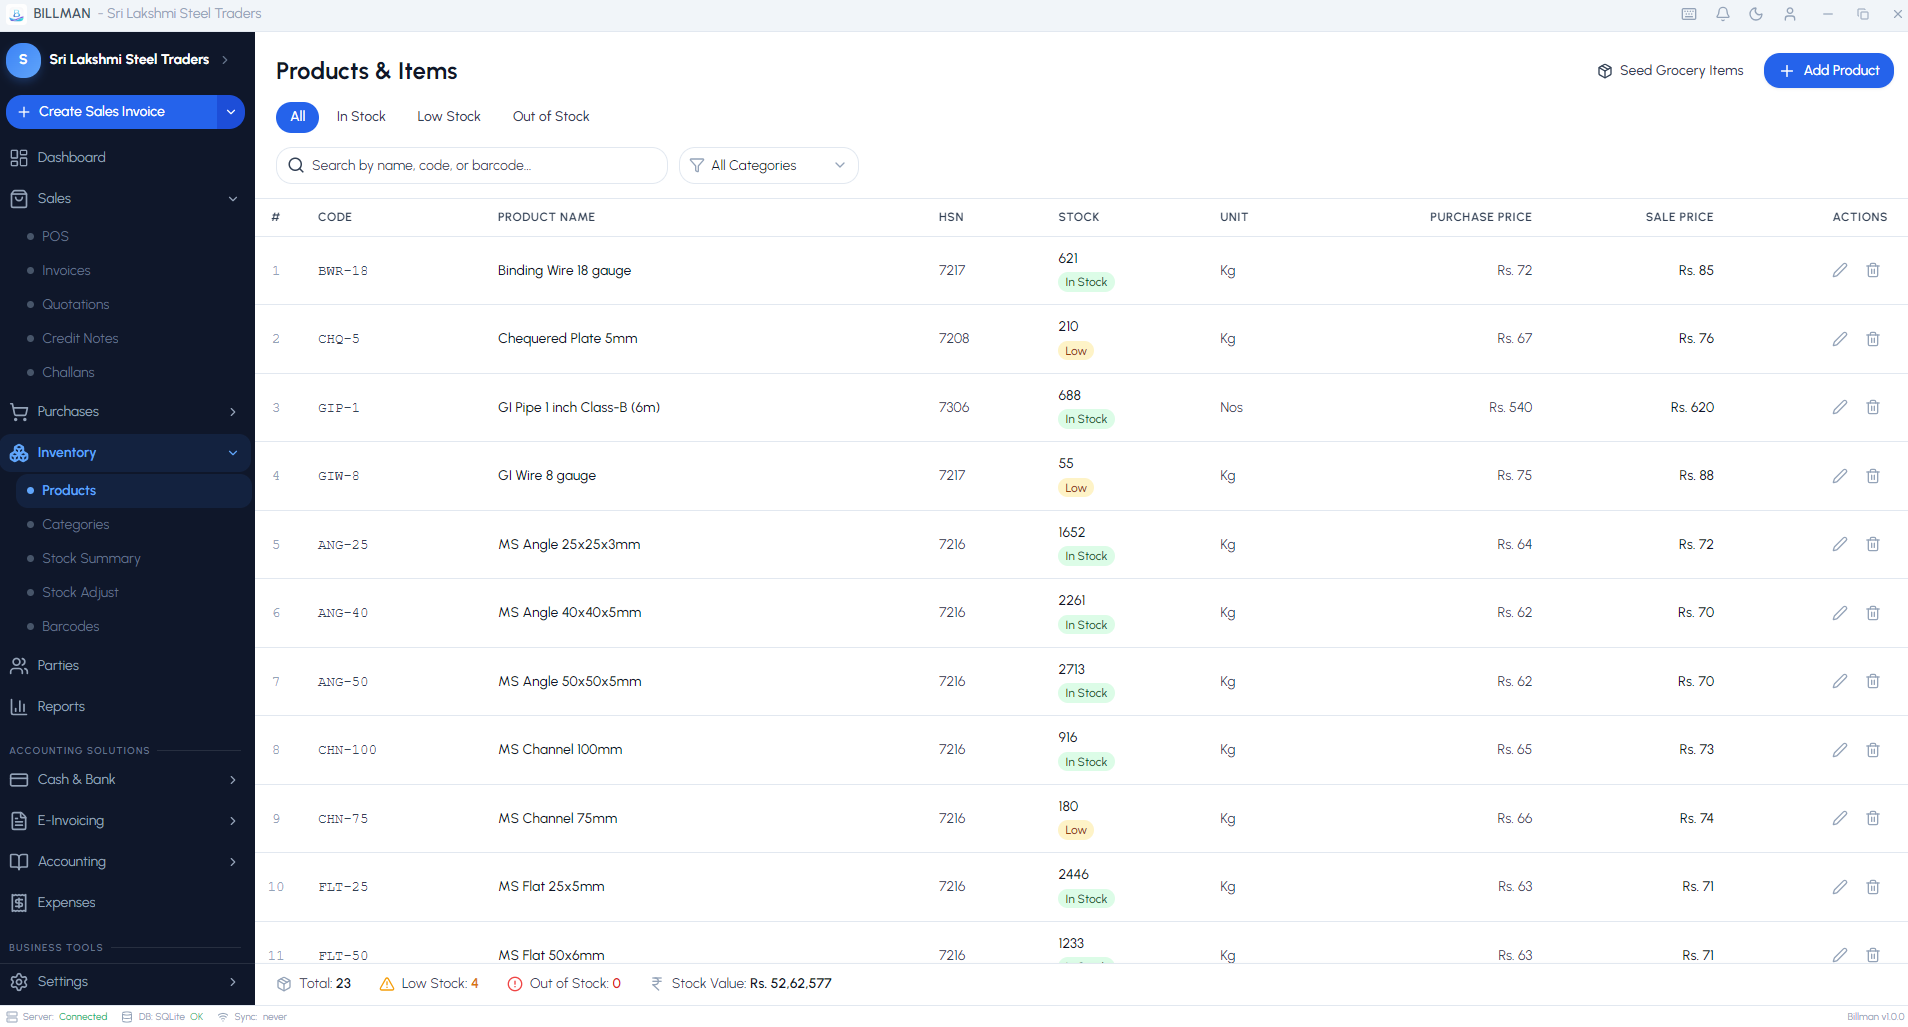
Task: Click the DB SQLite OK status
Action: coord(162,1017)
